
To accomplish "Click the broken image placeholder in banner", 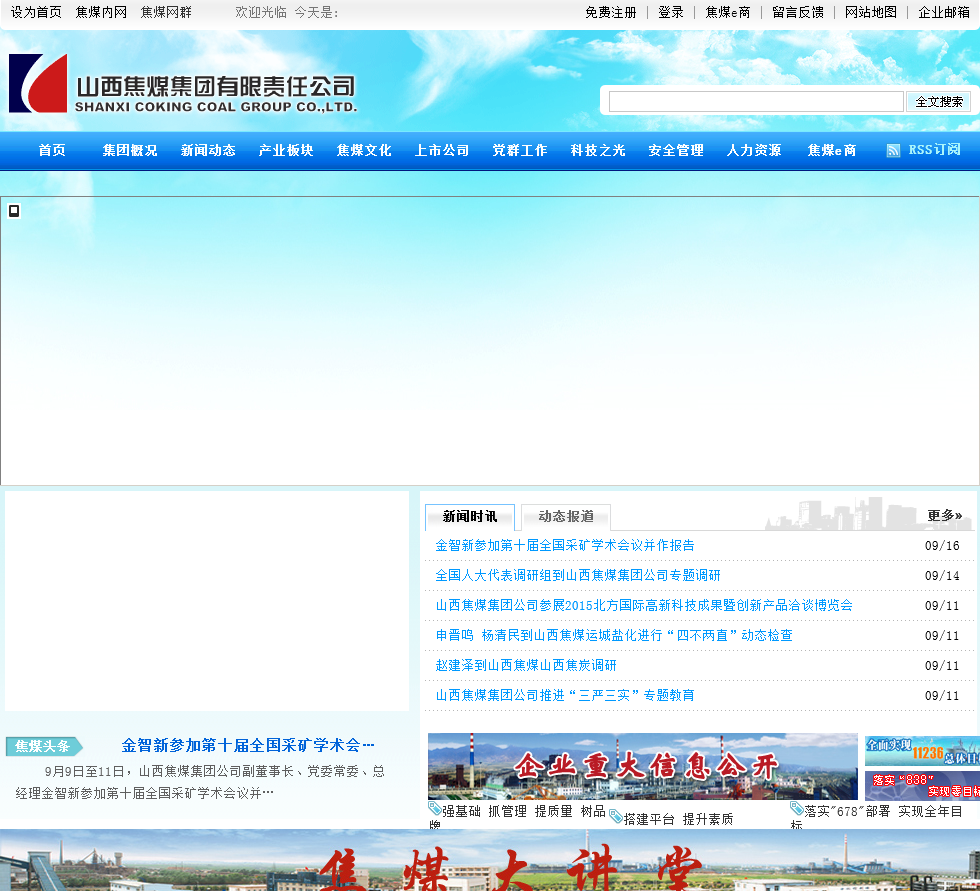I will pyautogui.click(x=14, y=211).
